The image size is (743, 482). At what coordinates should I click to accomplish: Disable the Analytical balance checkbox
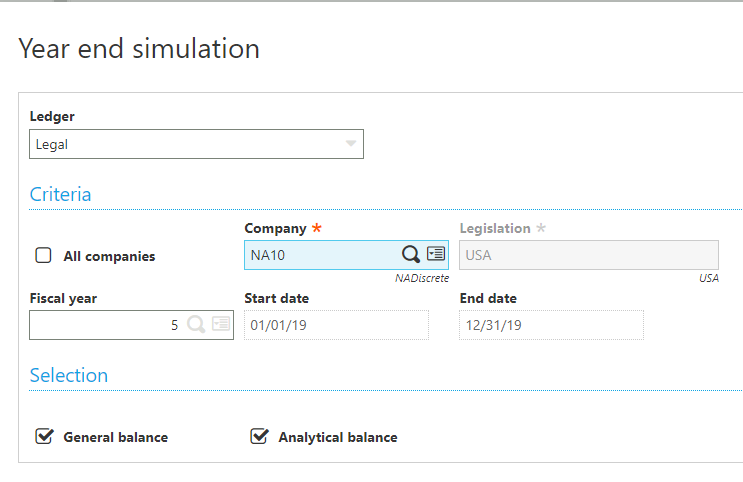(x=259, y=436)
